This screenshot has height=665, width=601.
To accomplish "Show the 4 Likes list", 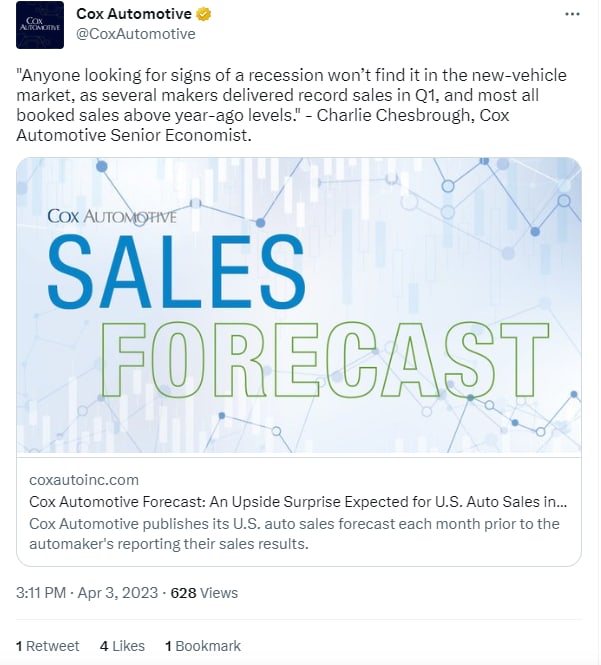I will (122, 646).
